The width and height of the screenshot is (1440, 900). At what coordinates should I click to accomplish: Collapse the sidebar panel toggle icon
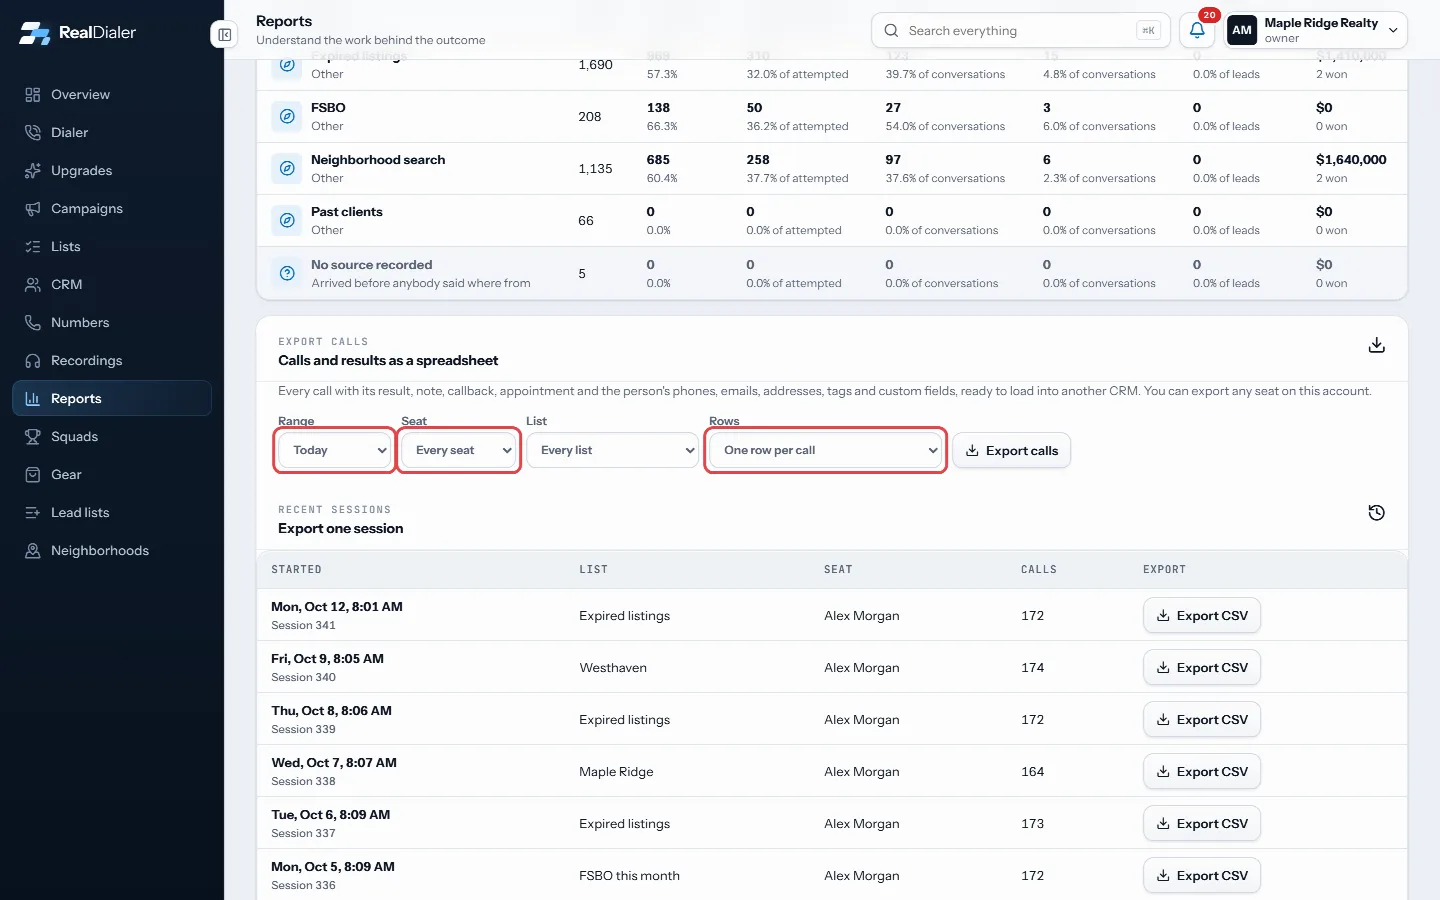[x=225, y=35]
